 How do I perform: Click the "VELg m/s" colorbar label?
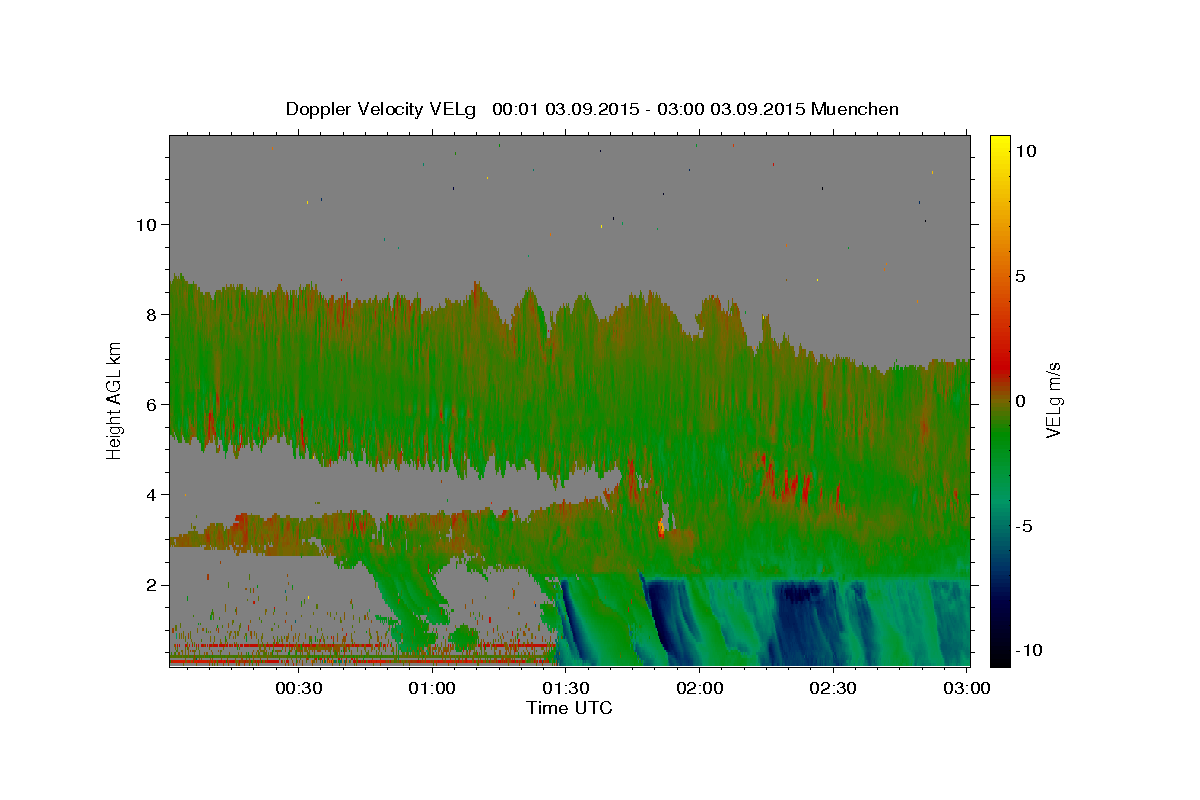pyautogui.click(x=1053, y=400)
